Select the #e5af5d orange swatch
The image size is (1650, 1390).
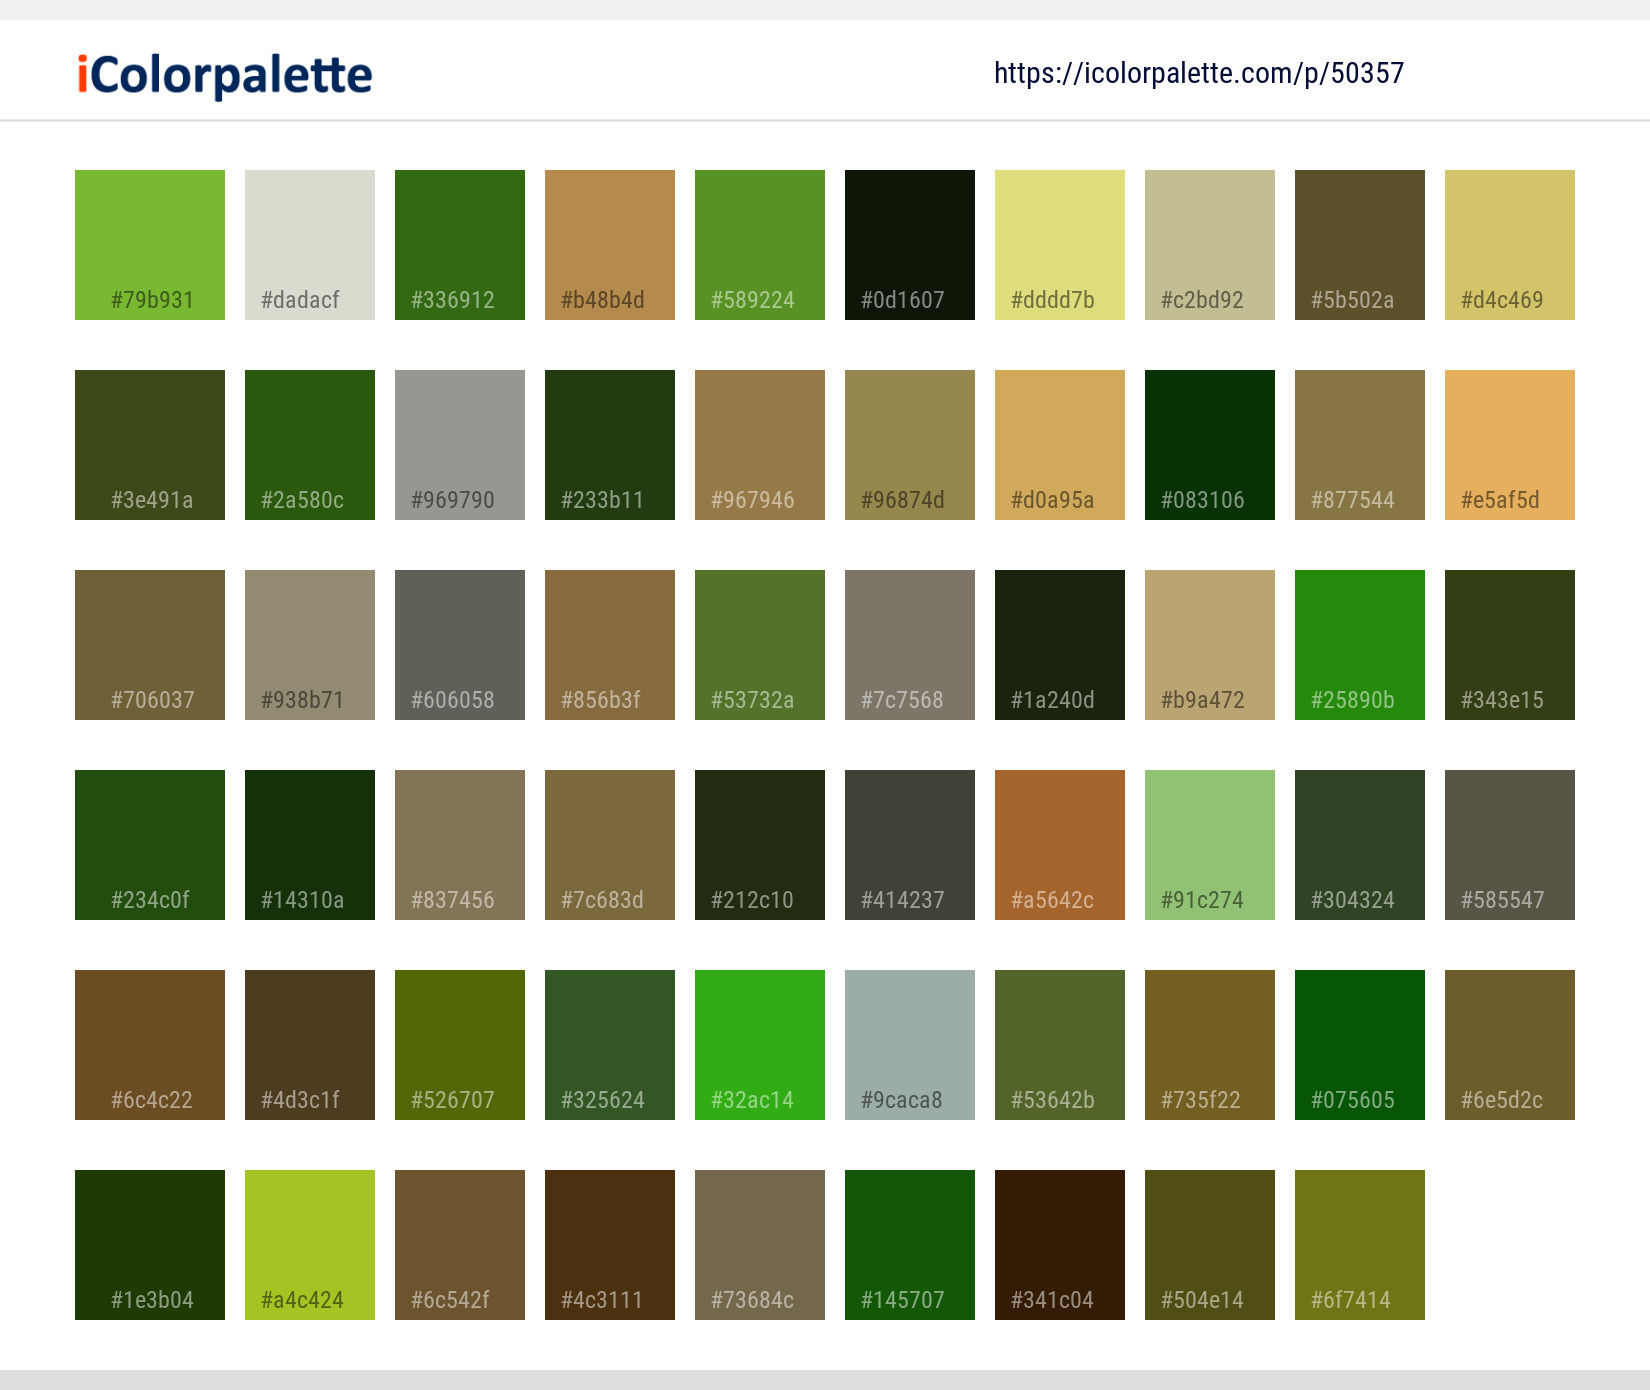(1509, 444)
